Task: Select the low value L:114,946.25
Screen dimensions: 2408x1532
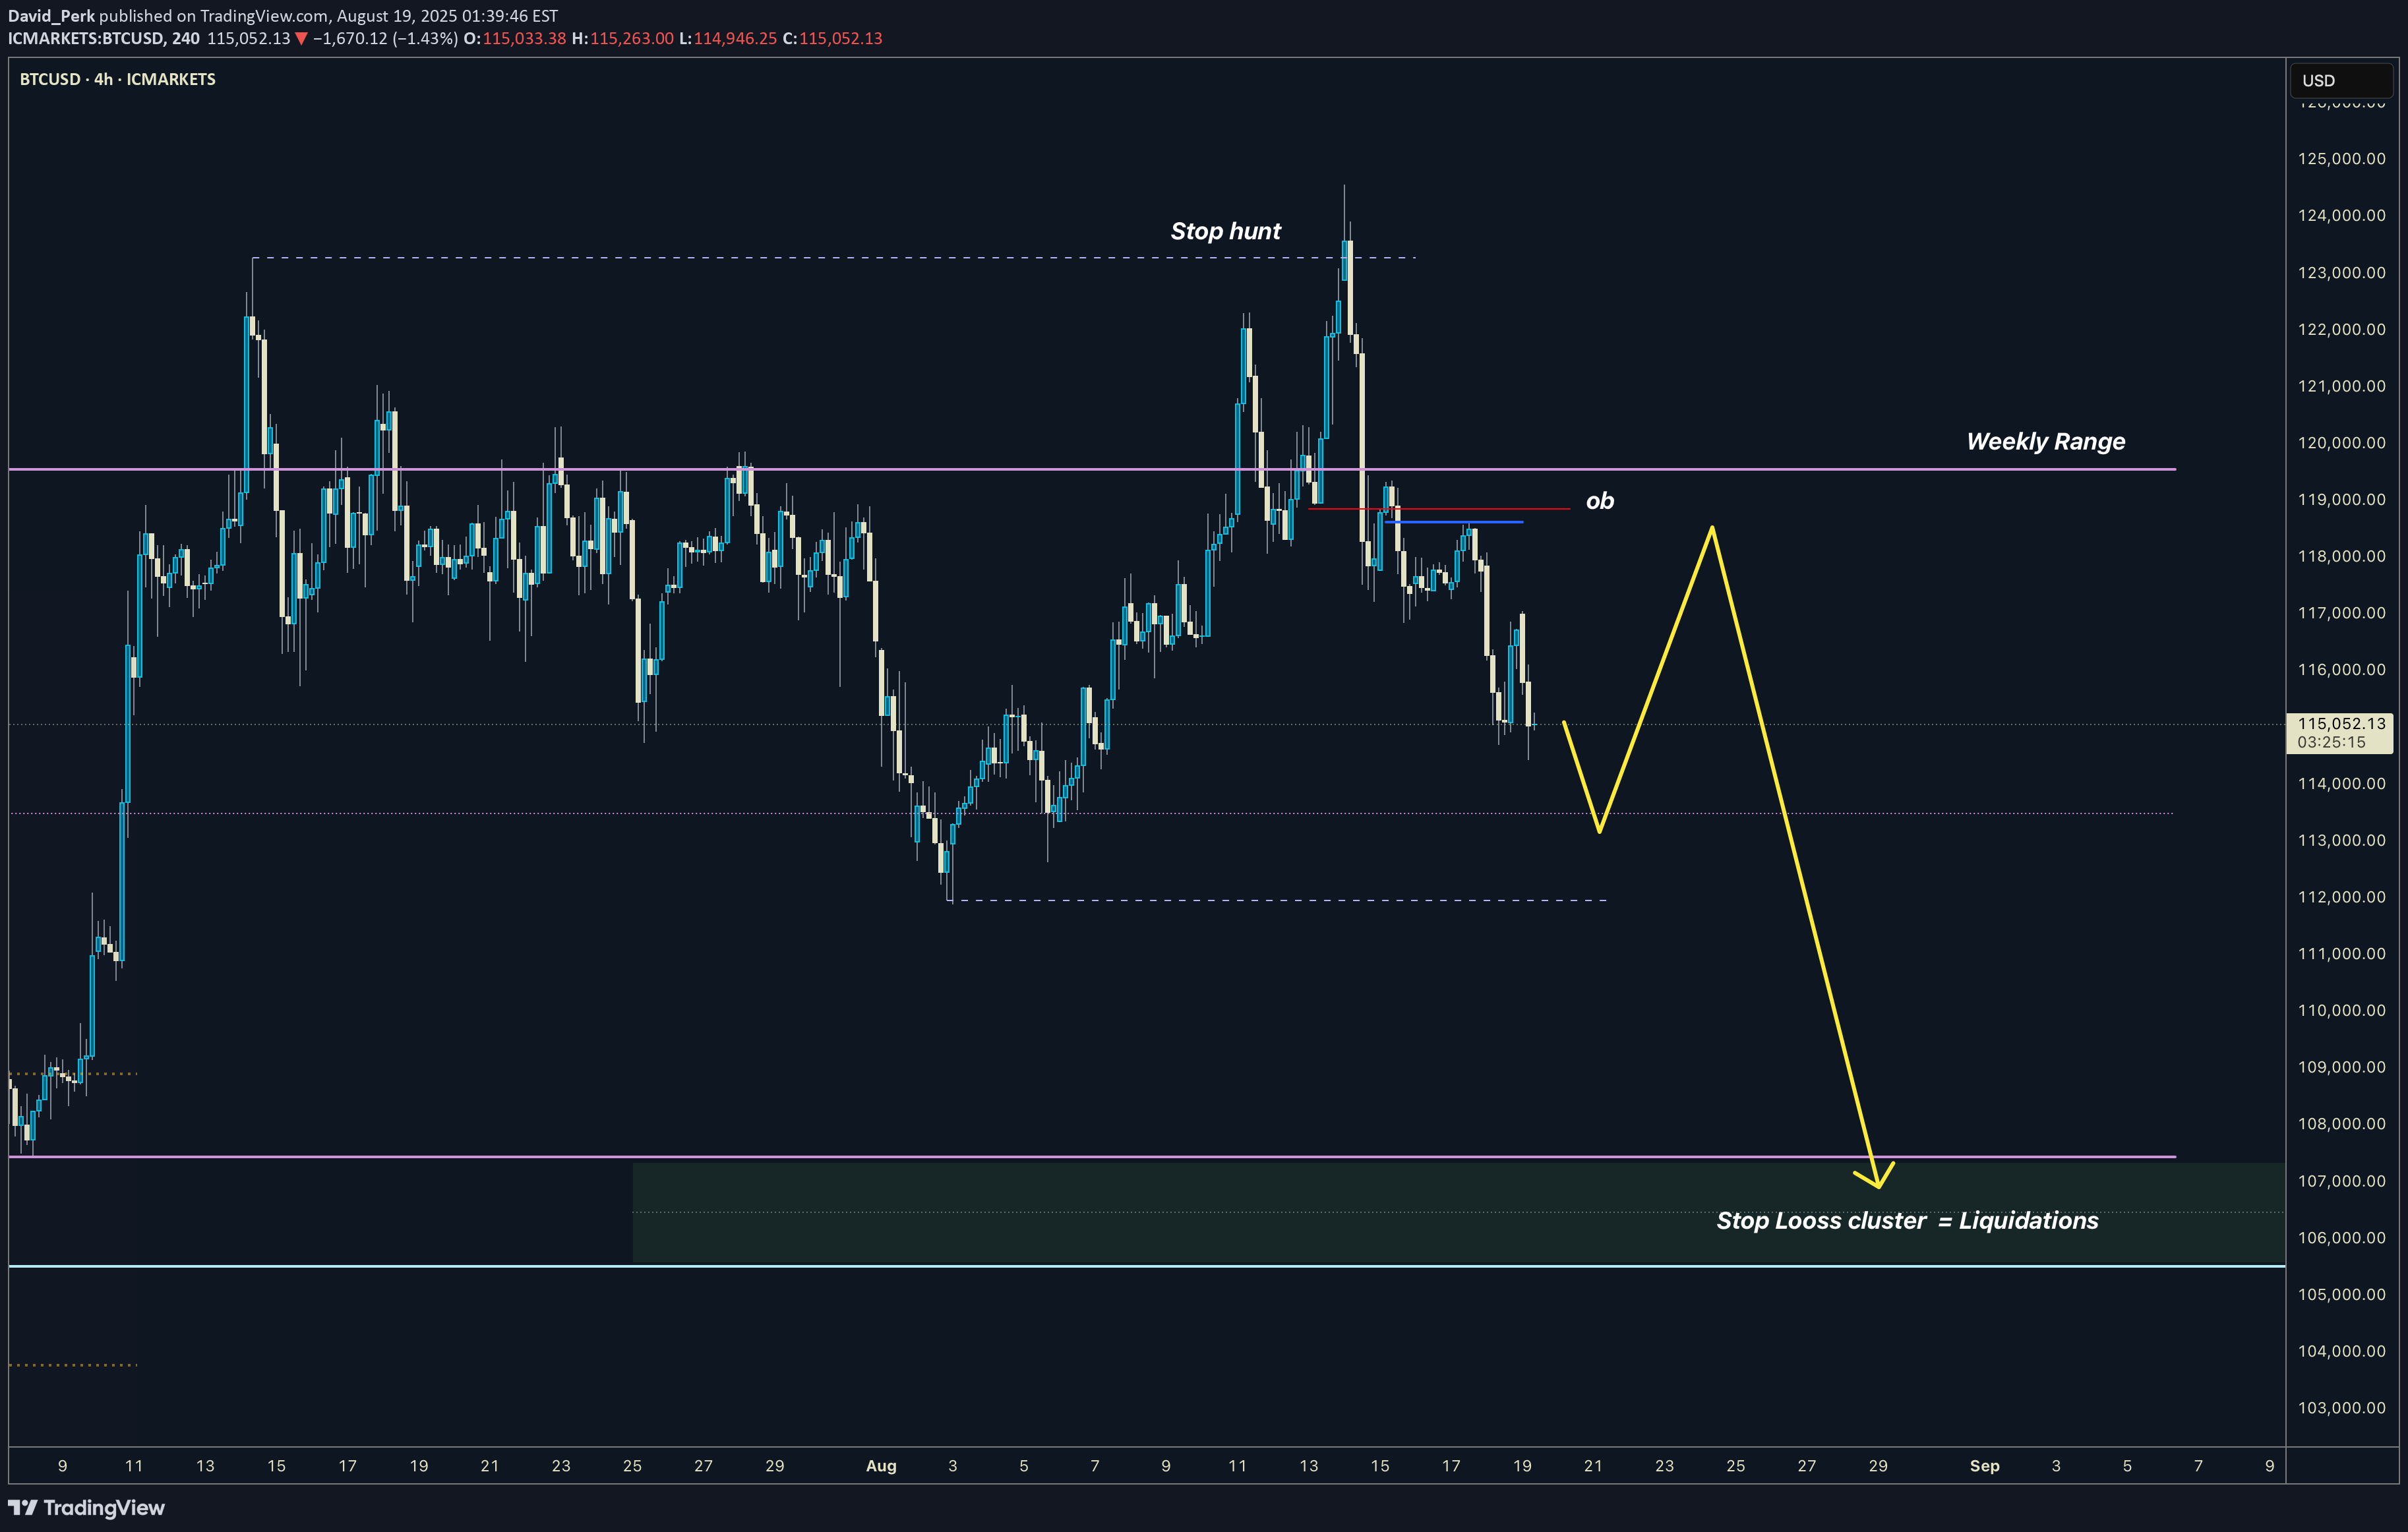Action: coord(727,39)
